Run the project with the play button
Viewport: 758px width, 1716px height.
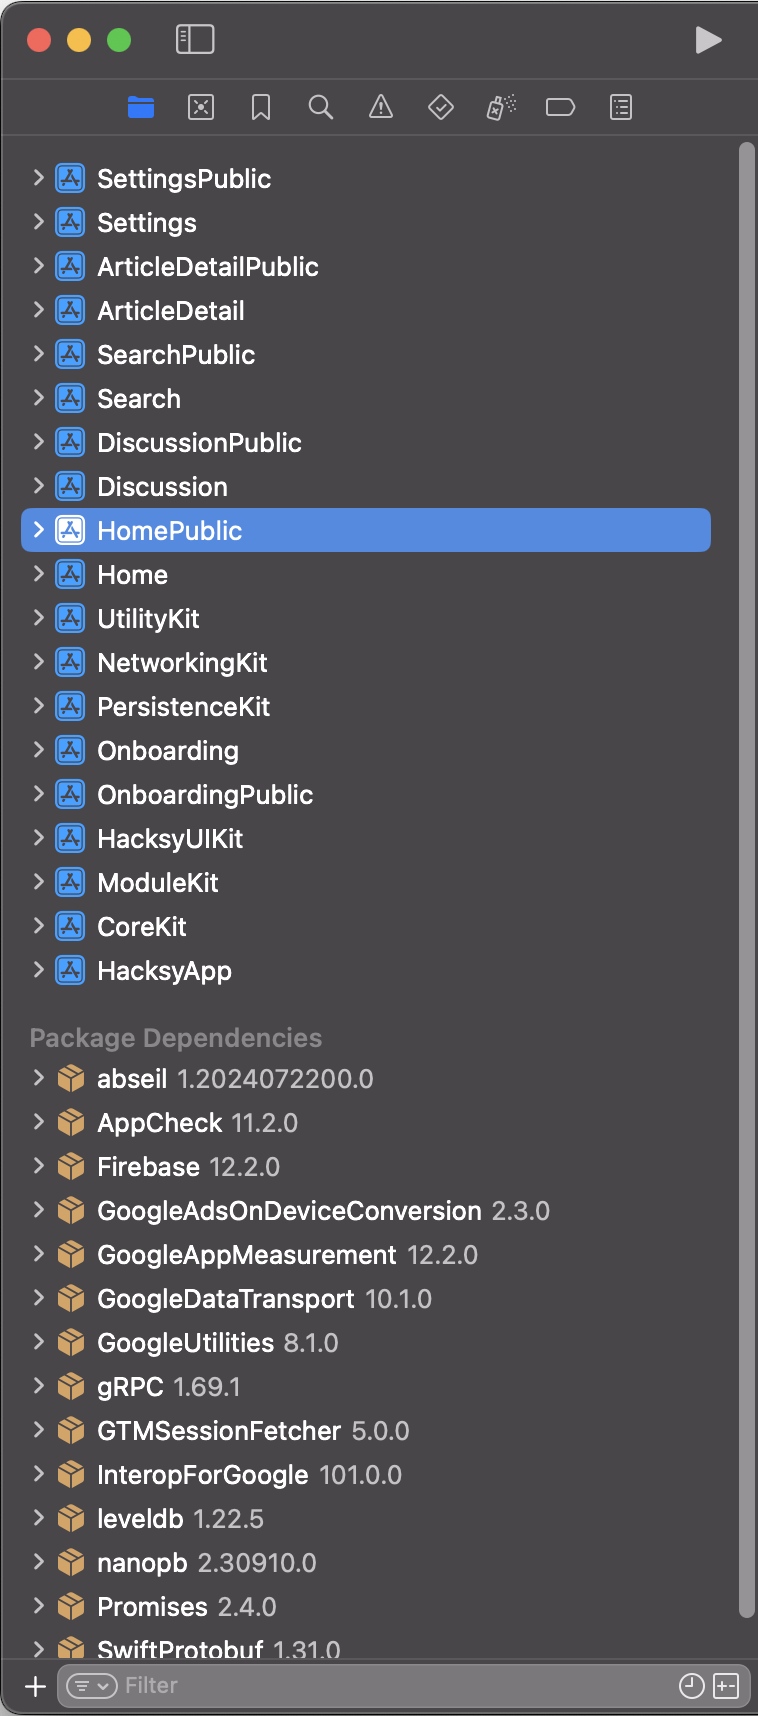(x=708, y=40)
